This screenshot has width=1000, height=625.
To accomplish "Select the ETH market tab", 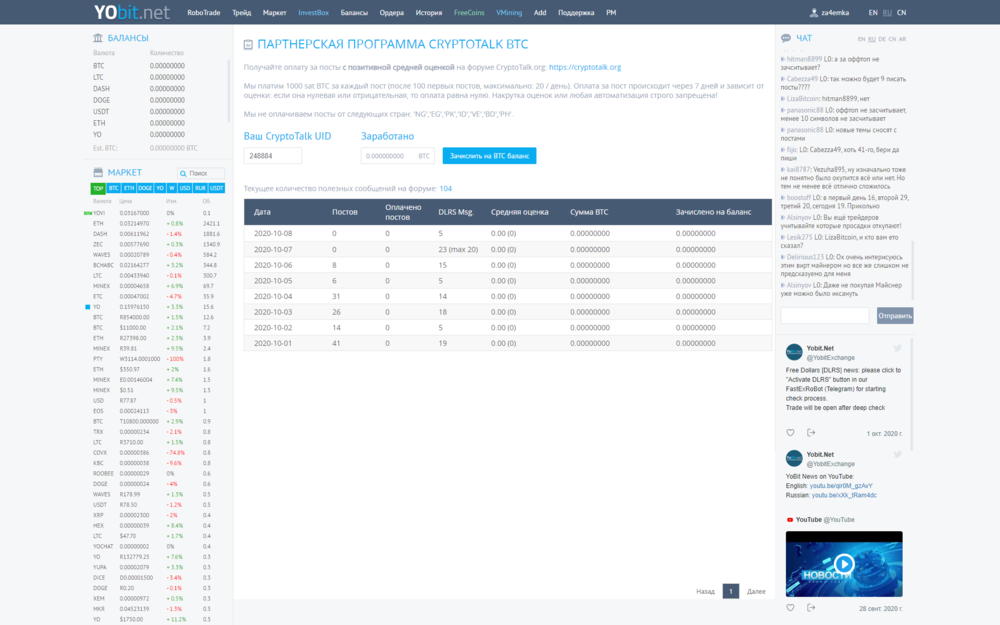I will [129, 188].
